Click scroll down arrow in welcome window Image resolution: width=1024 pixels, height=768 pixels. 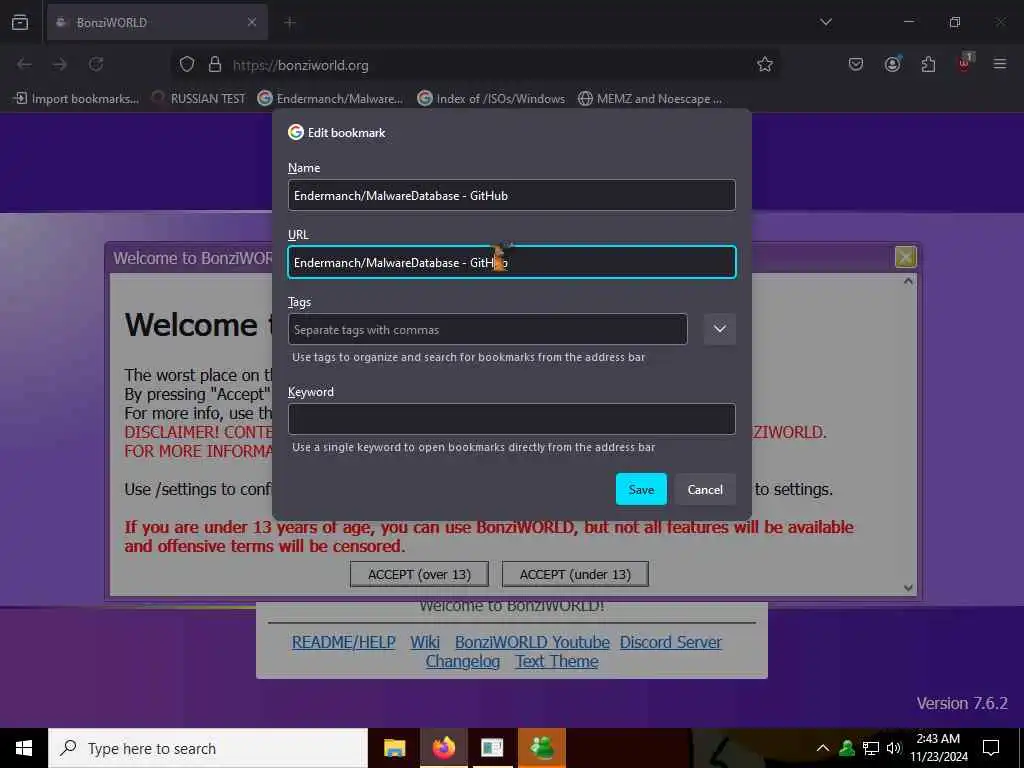tap(908, 587)
